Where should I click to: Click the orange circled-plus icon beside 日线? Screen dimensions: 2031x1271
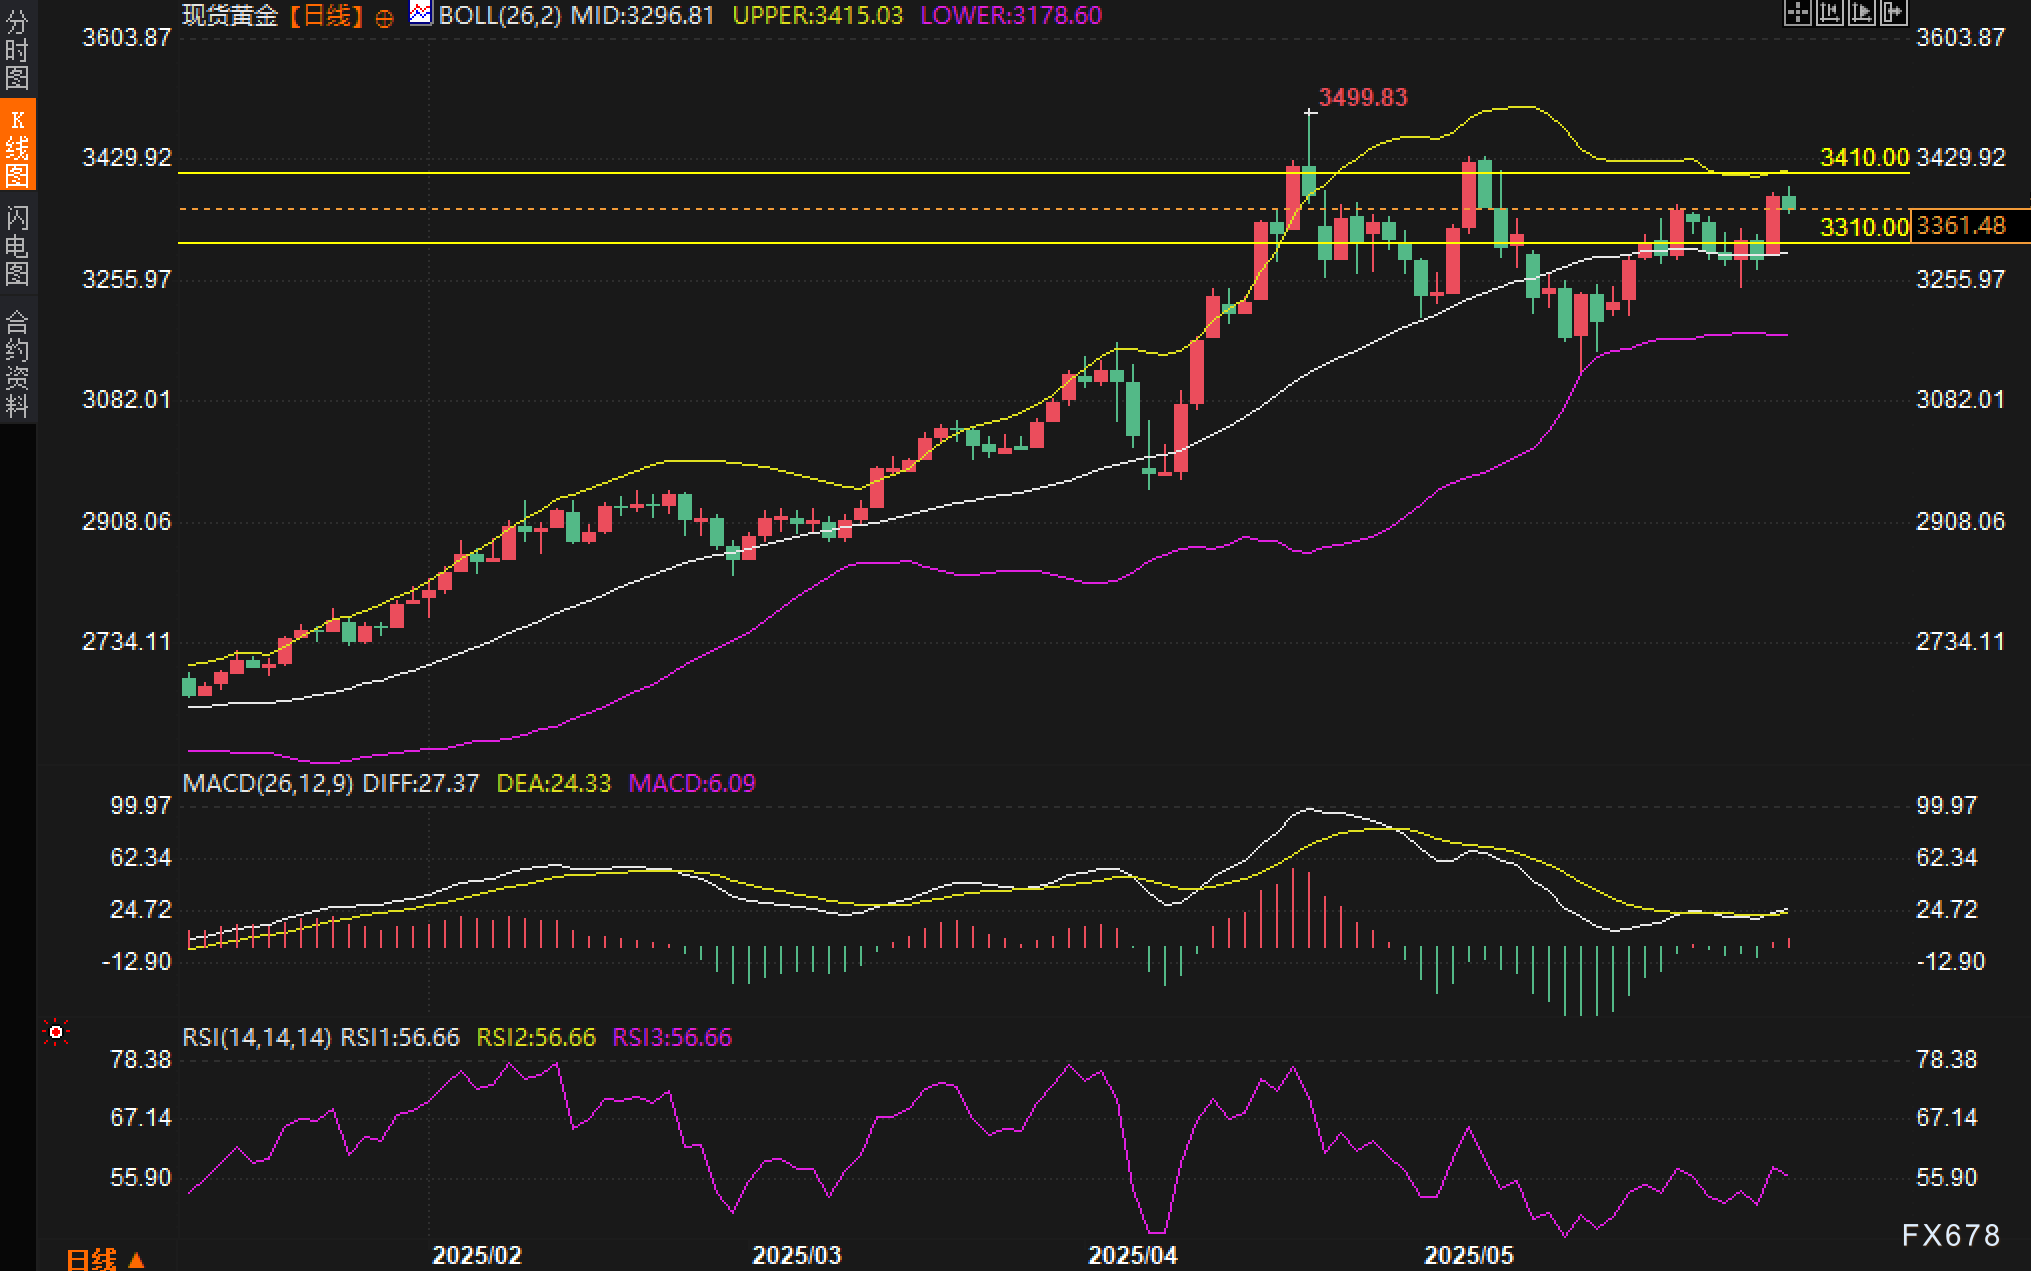(x=384, y=18)
